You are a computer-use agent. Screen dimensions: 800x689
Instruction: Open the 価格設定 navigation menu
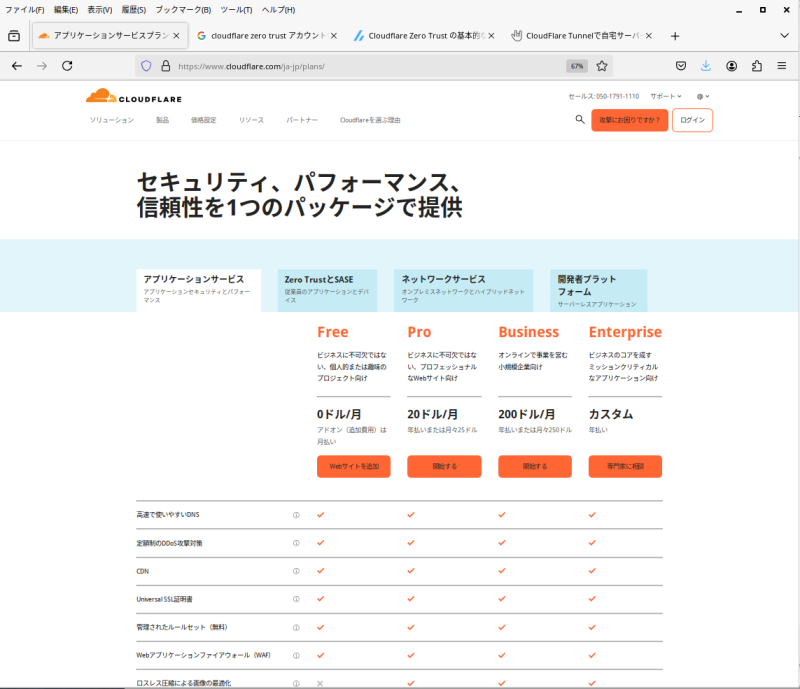(204, 120)
